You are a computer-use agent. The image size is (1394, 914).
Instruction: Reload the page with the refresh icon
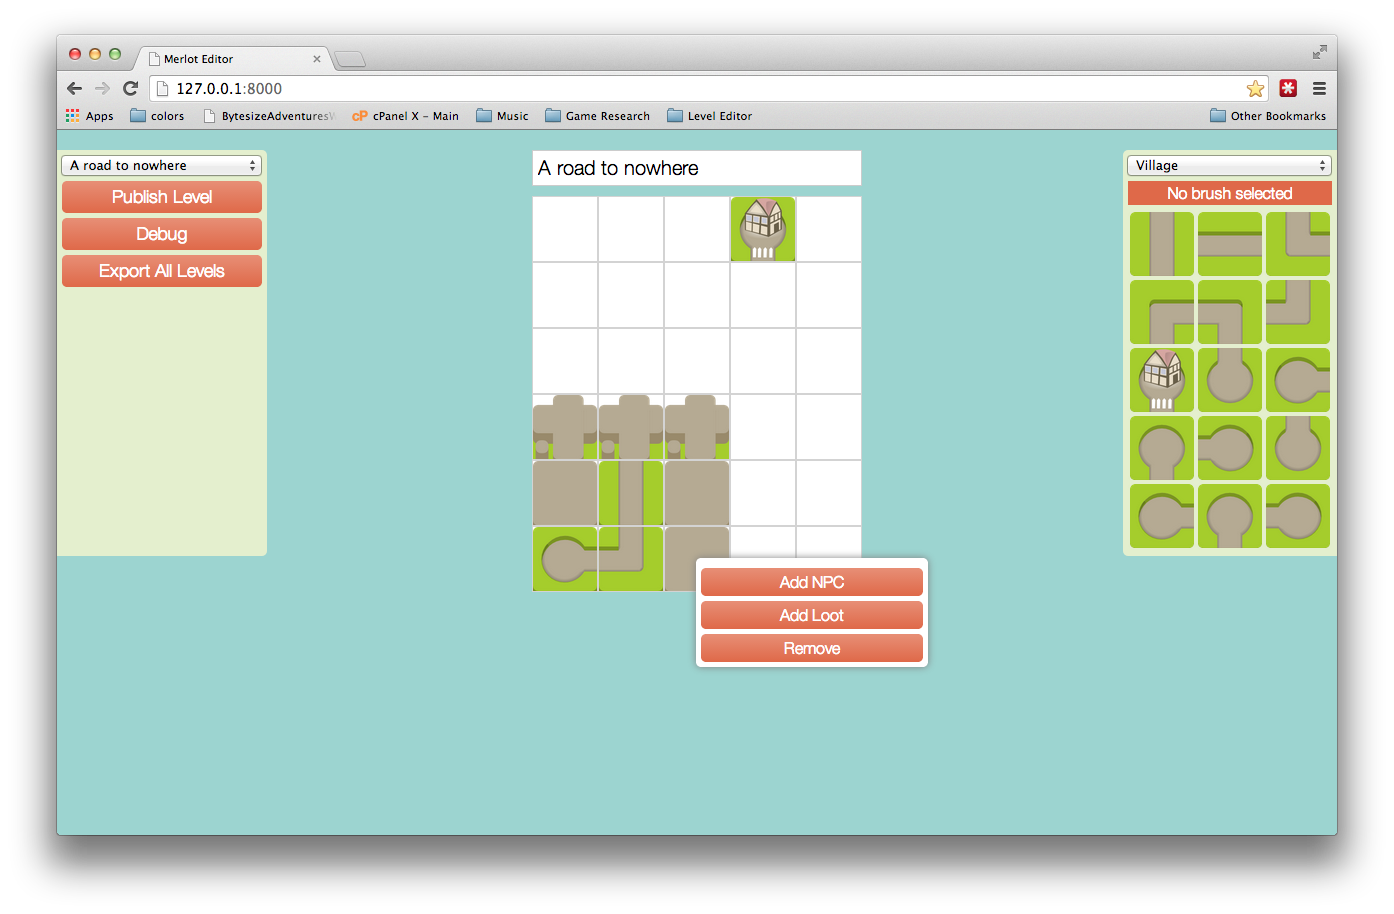click(x=130, y=88)
